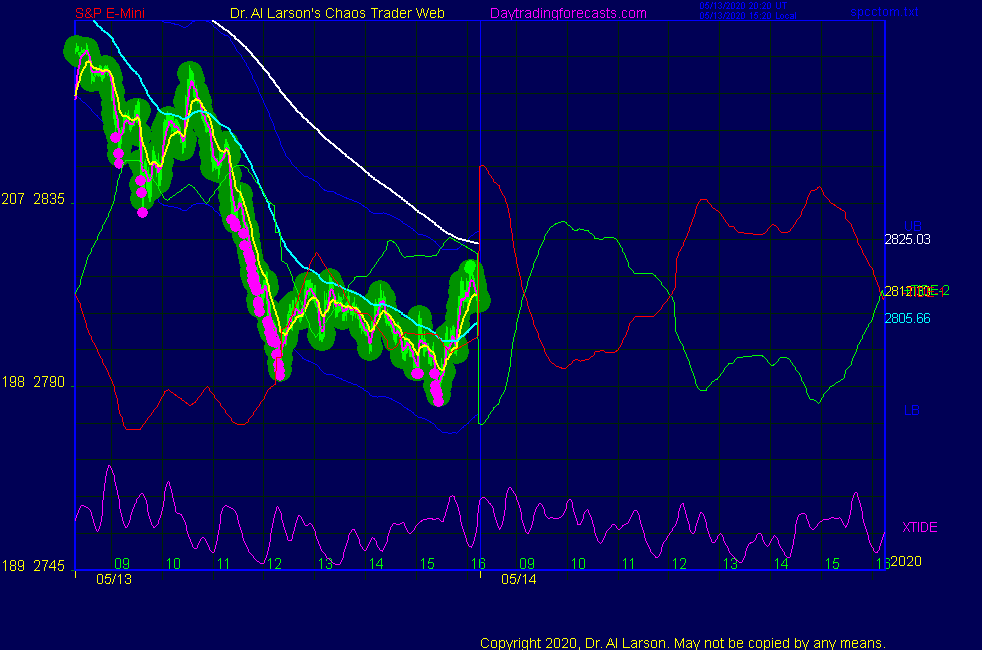982x650 pixels.
Task: Click the "198 2790" price axis label
Action: tap(33, 382)
